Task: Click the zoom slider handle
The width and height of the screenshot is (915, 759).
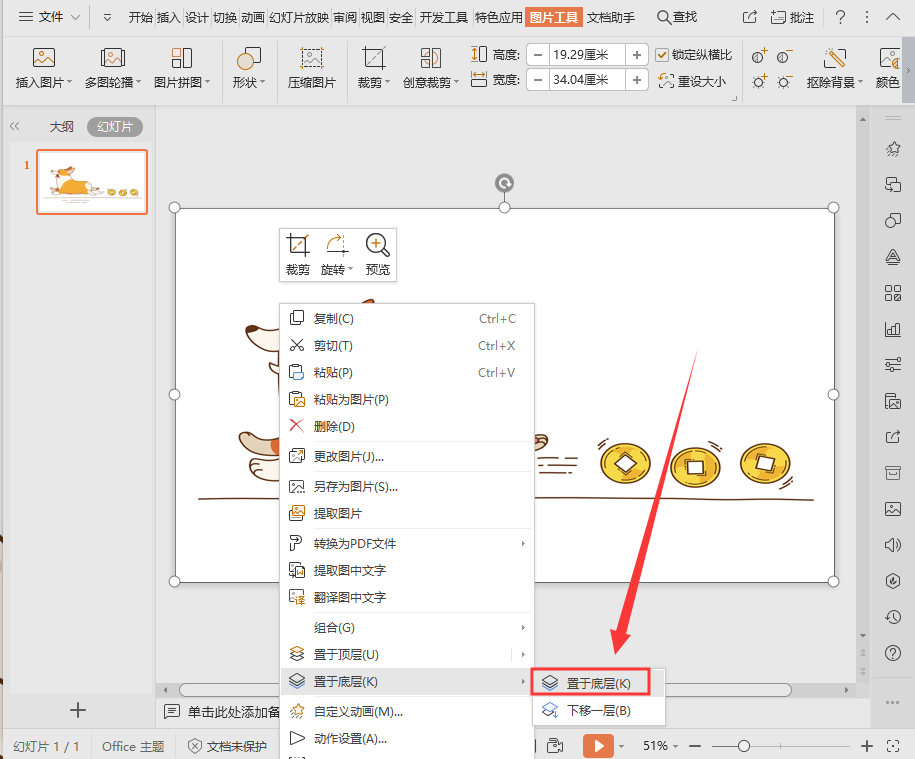Action: 744,746
